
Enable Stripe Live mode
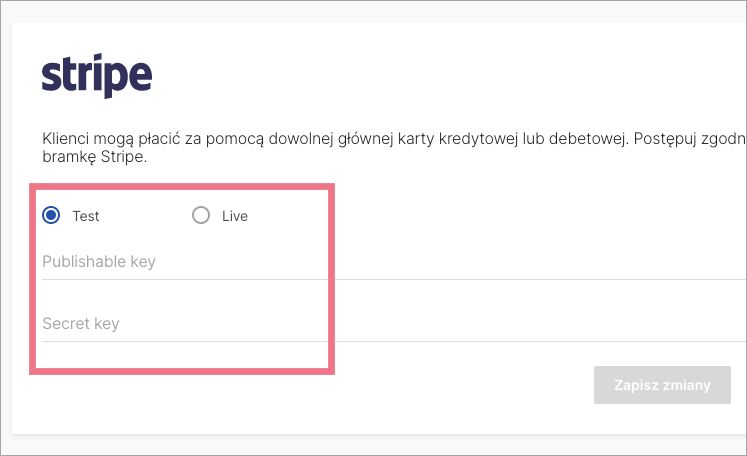click(x=201, y=215)
